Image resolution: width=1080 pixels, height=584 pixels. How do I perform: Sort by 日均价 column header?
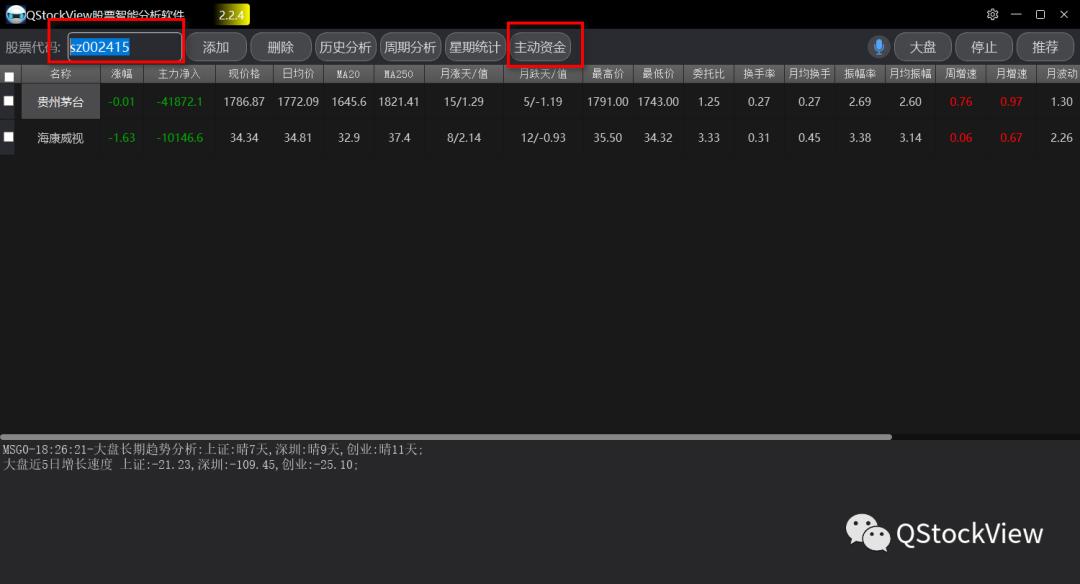point(298,74)
